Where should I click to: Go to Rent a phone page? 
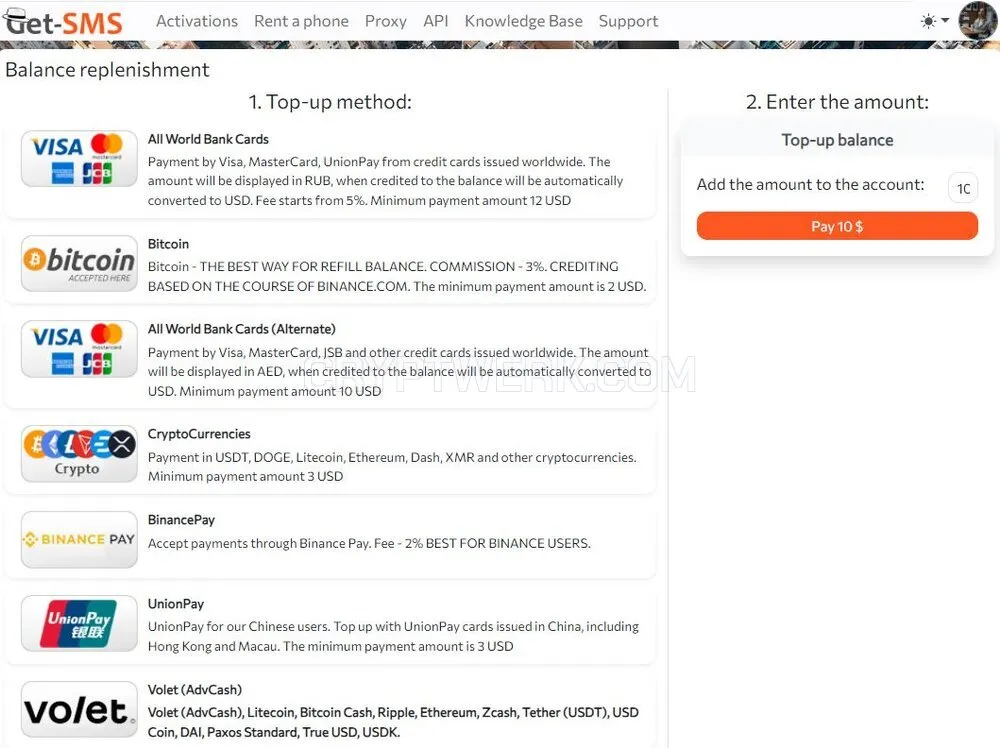(301, 21)
